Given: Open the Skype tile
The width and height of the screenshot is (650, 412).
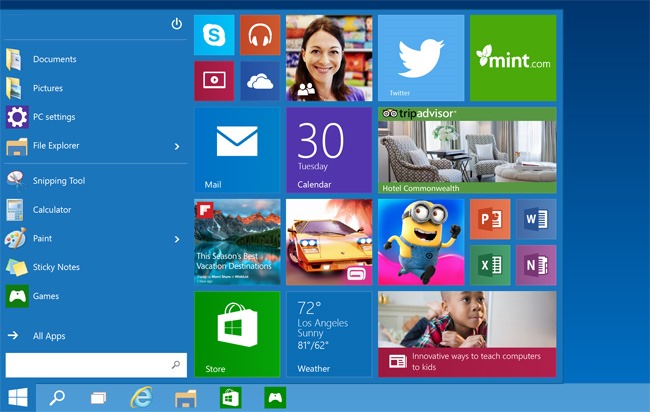Looking at the screenshot, I should (x=214, y=35).
